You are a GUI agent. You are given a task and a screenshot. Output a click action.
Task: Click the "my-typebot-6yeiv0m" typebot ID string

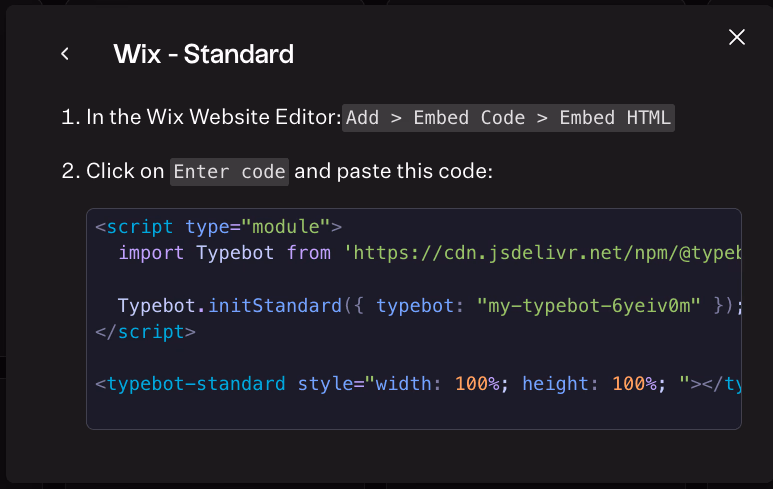click(x=591, y=305)
